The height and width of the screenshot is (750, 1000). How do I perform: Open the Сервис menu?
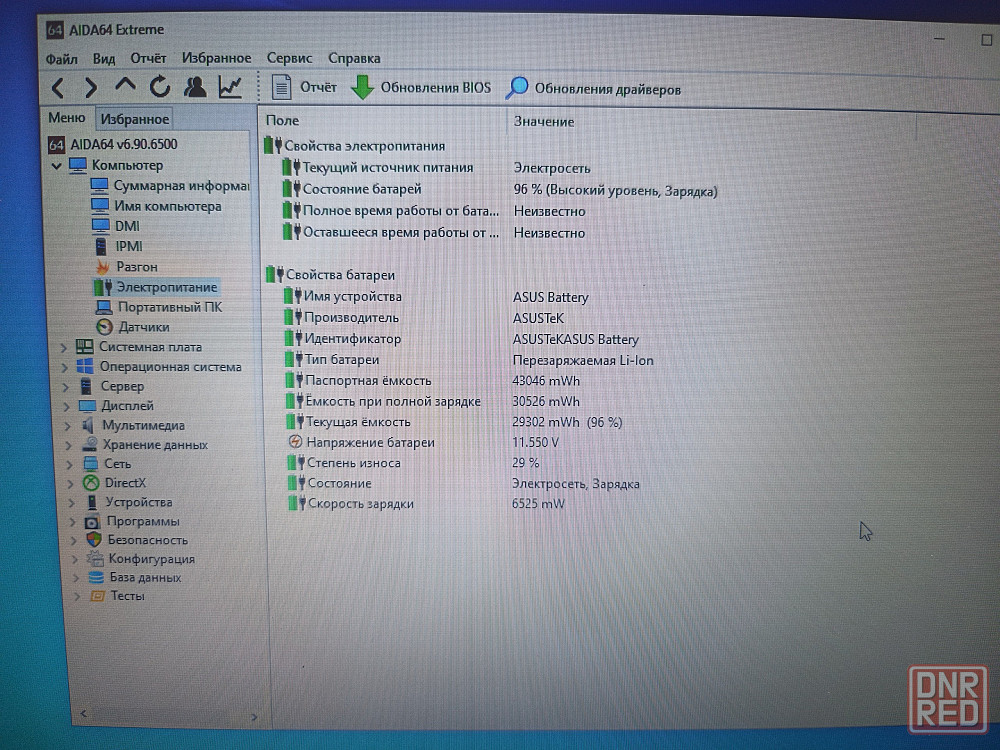pos(290,58)
